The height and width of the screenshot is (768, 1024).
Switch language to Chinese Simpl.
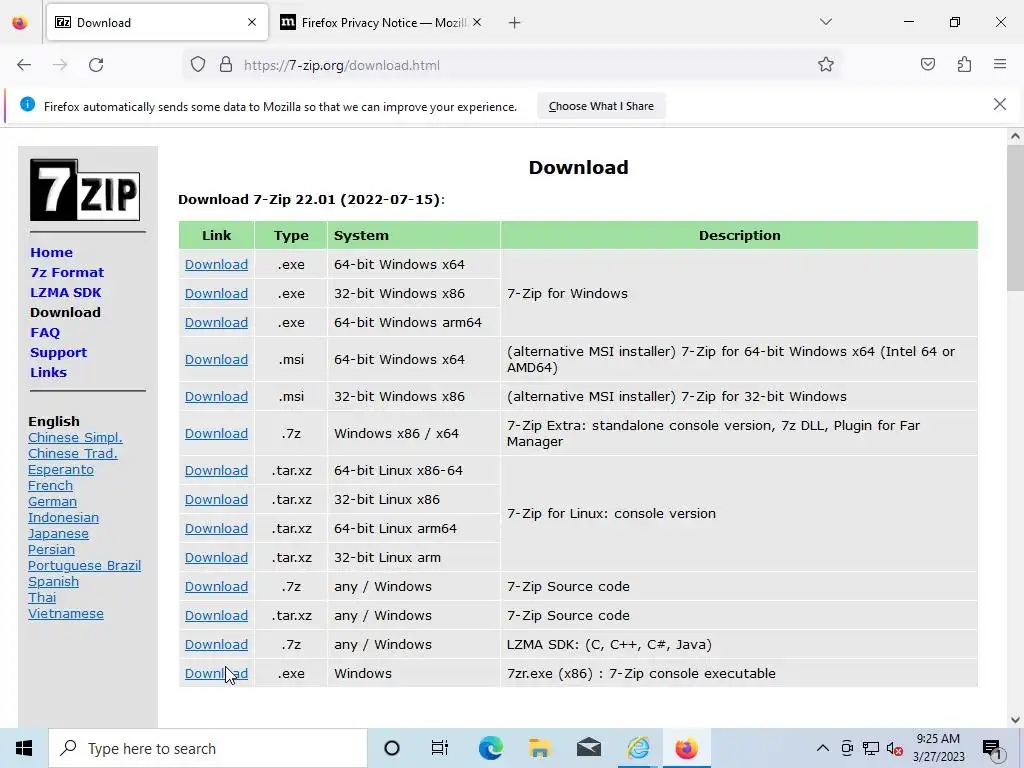75,438
